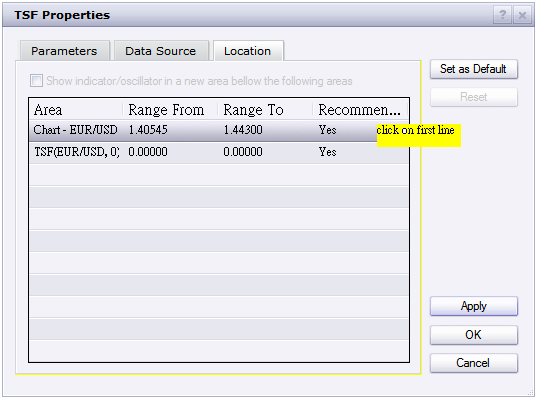Click the 0.00000 value under Range To
Image resolution: width=537 pixels, height=399 pixels.
[x=243, y=152]
